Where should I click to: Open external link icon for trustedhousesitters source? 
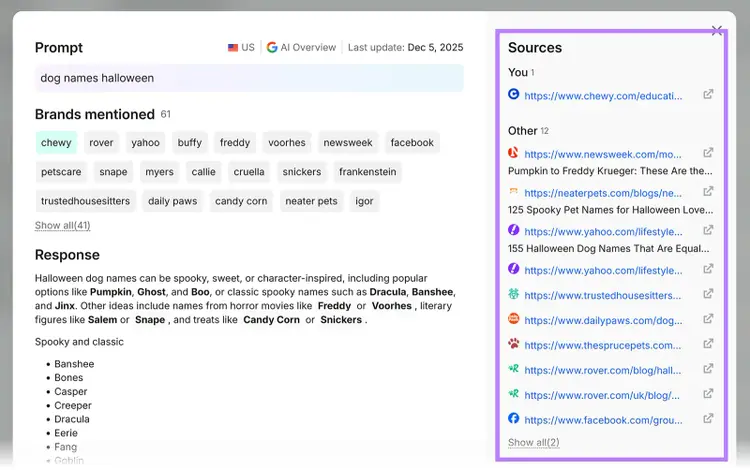click(708, 294)
